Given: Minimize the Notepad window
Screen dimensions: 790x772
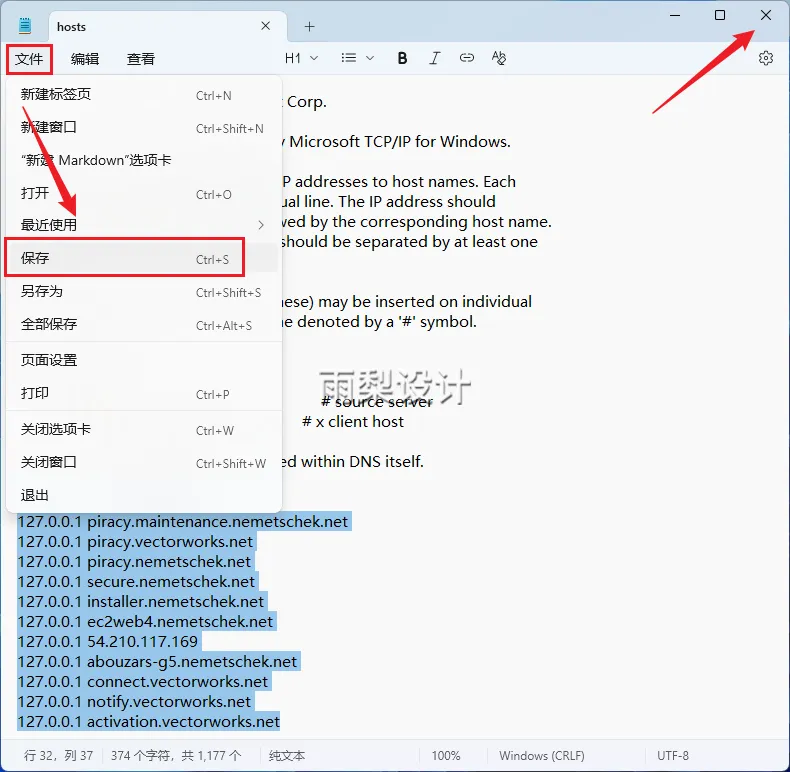Looking at the screenshot, I should [675, 15].
